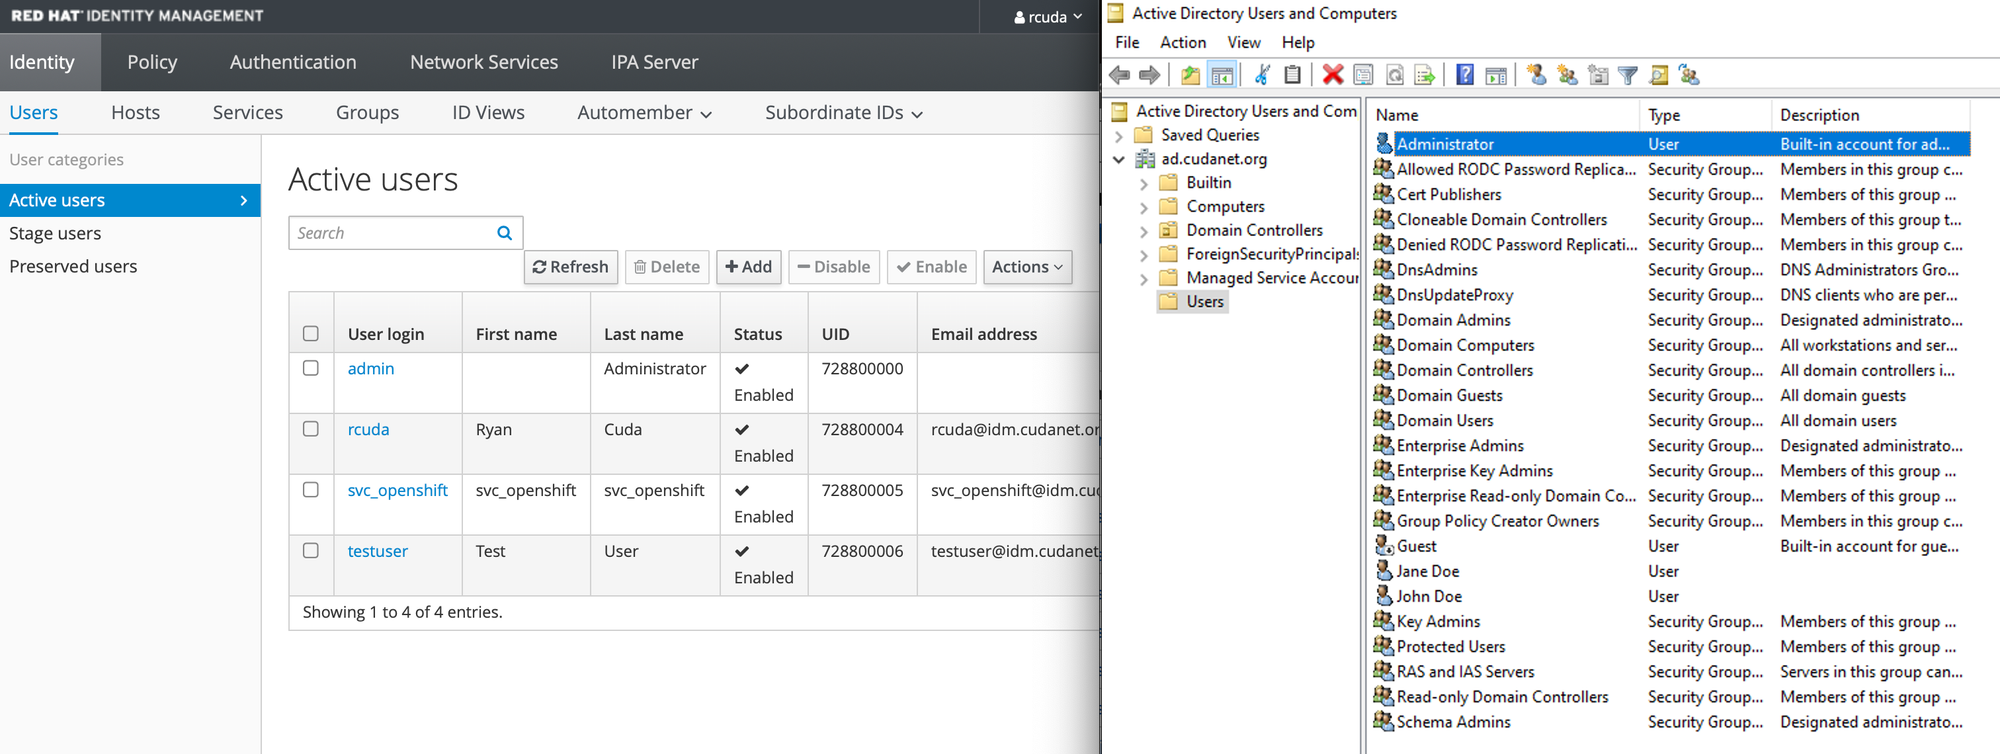Open the Subordinate IDs dropdown

[x=844, y=113]
